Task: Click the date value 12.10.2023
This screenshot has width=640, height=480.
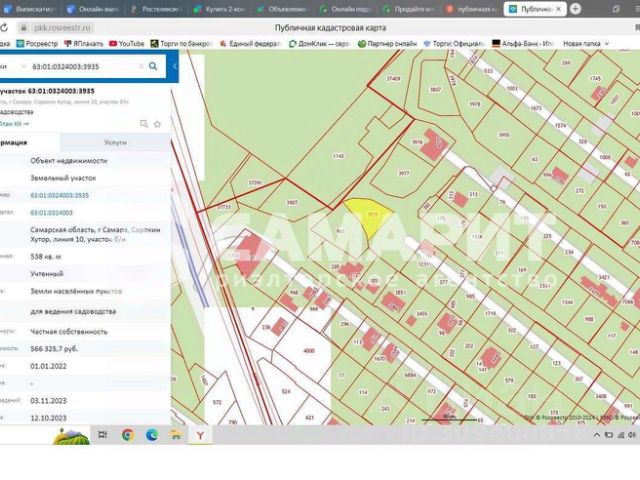Action: pyautogui.click(x=49, y=418)
